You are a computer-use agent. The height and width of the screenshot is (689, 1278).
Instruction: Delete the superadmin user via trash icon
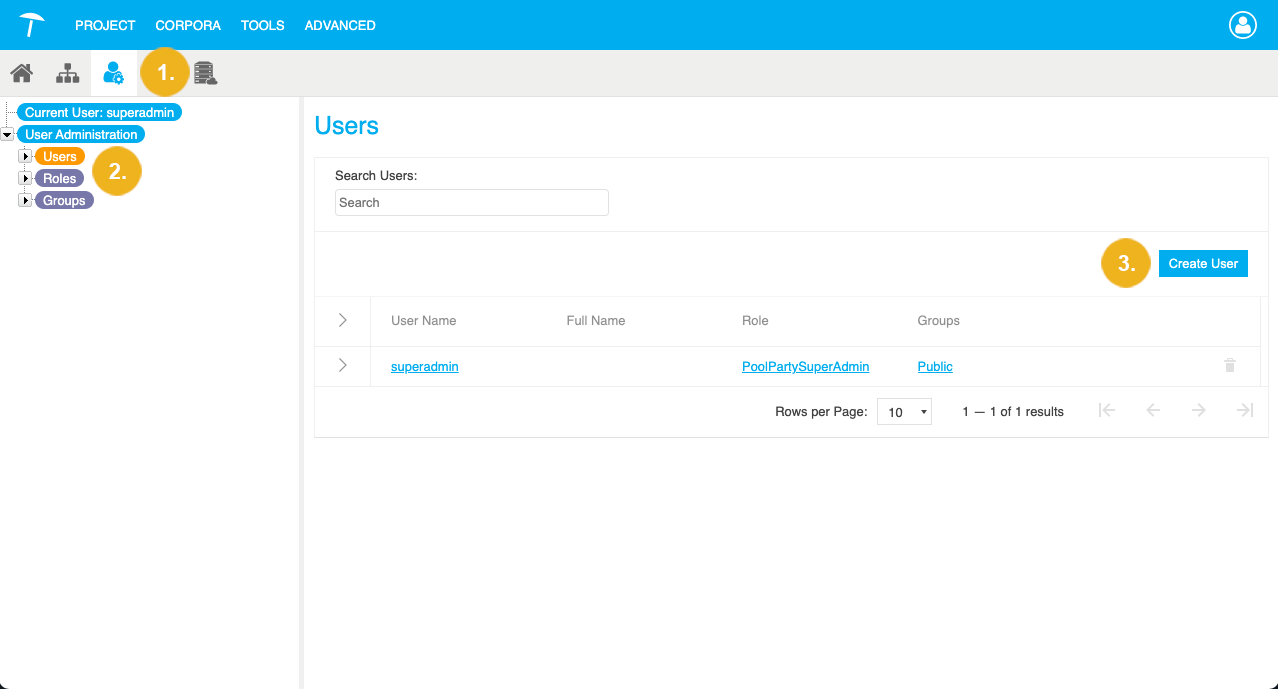point(1229,366)
